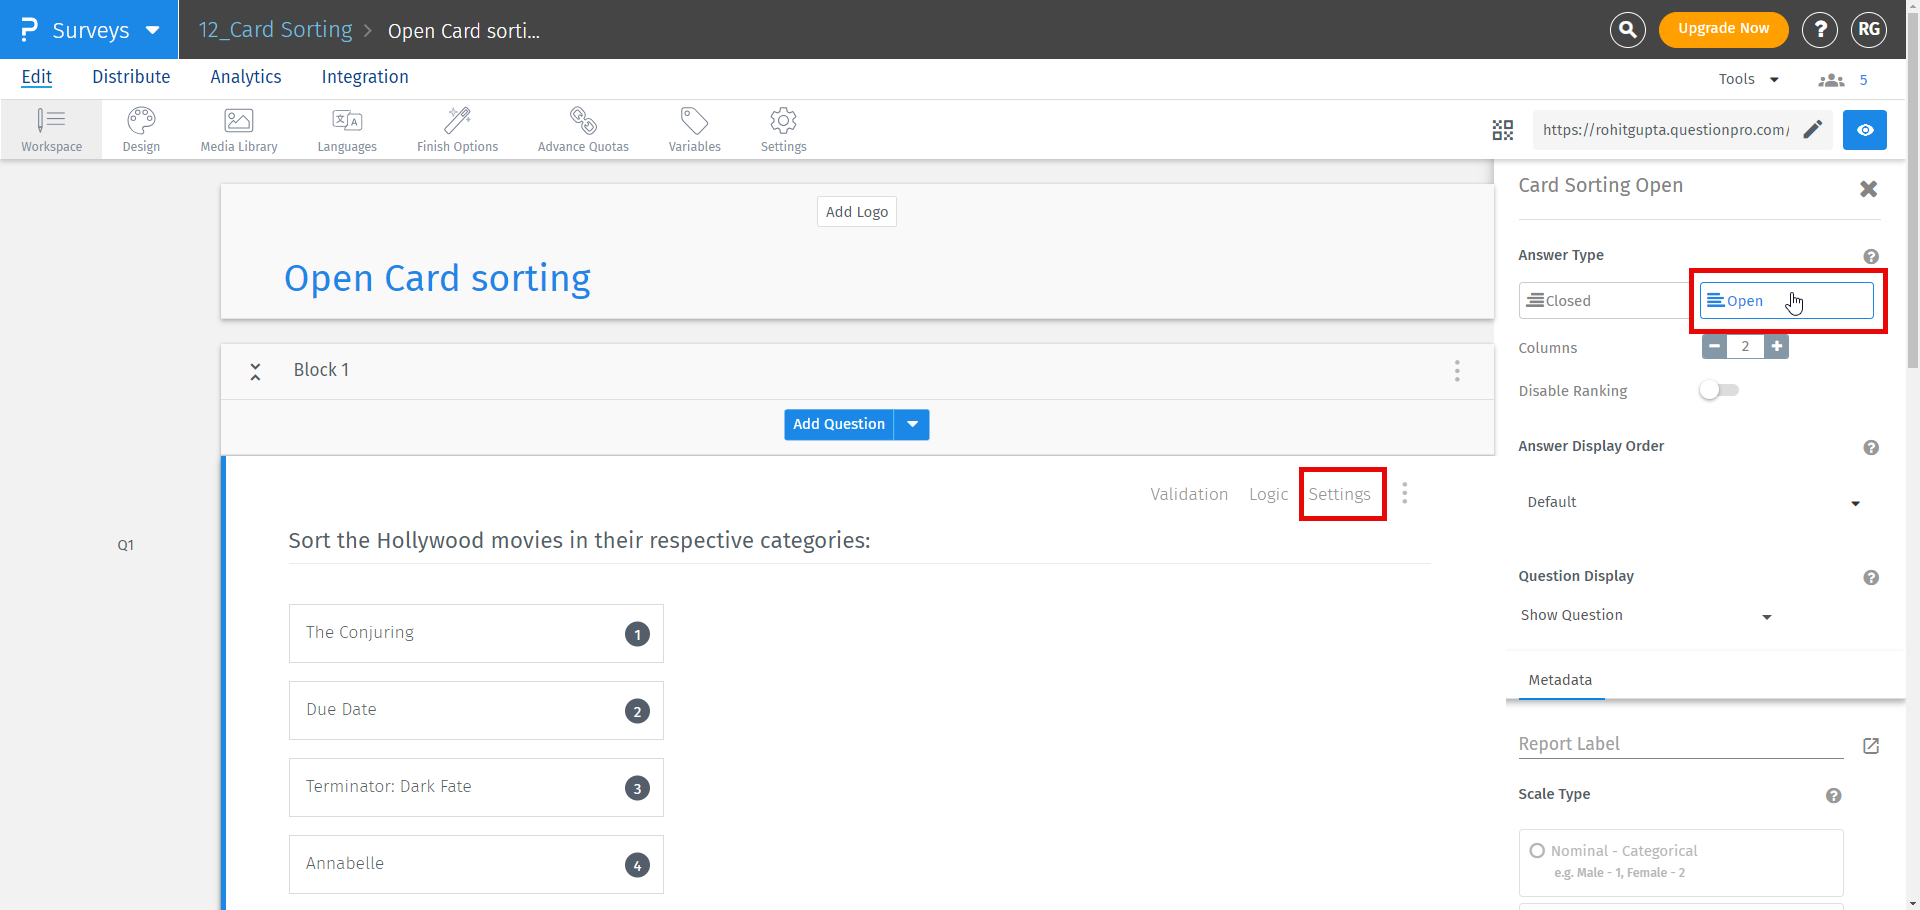Close the Card Sorting Open panel
The image size is (1920, 910).
[x=1868, y=188]
